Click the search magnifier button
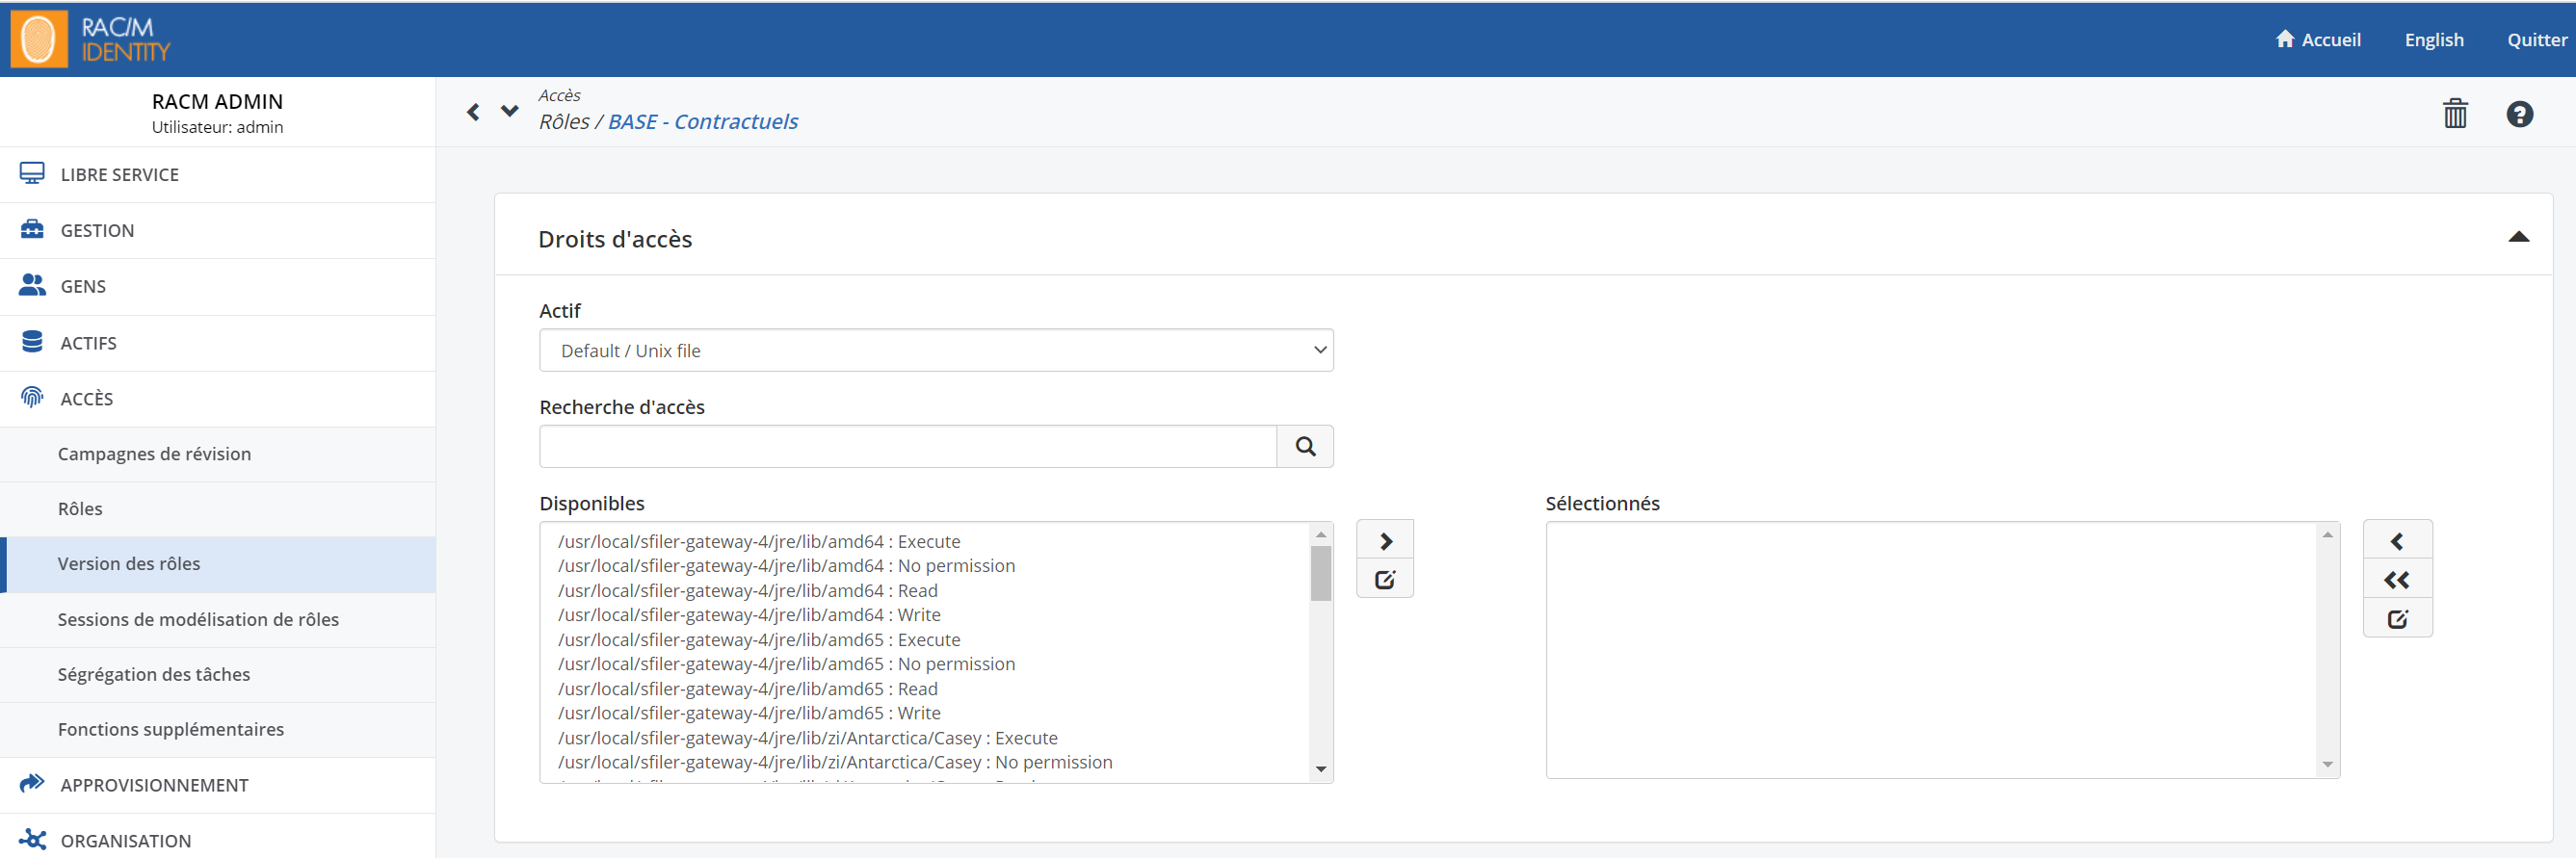 pyautogui.click(x=1305, y=446)
